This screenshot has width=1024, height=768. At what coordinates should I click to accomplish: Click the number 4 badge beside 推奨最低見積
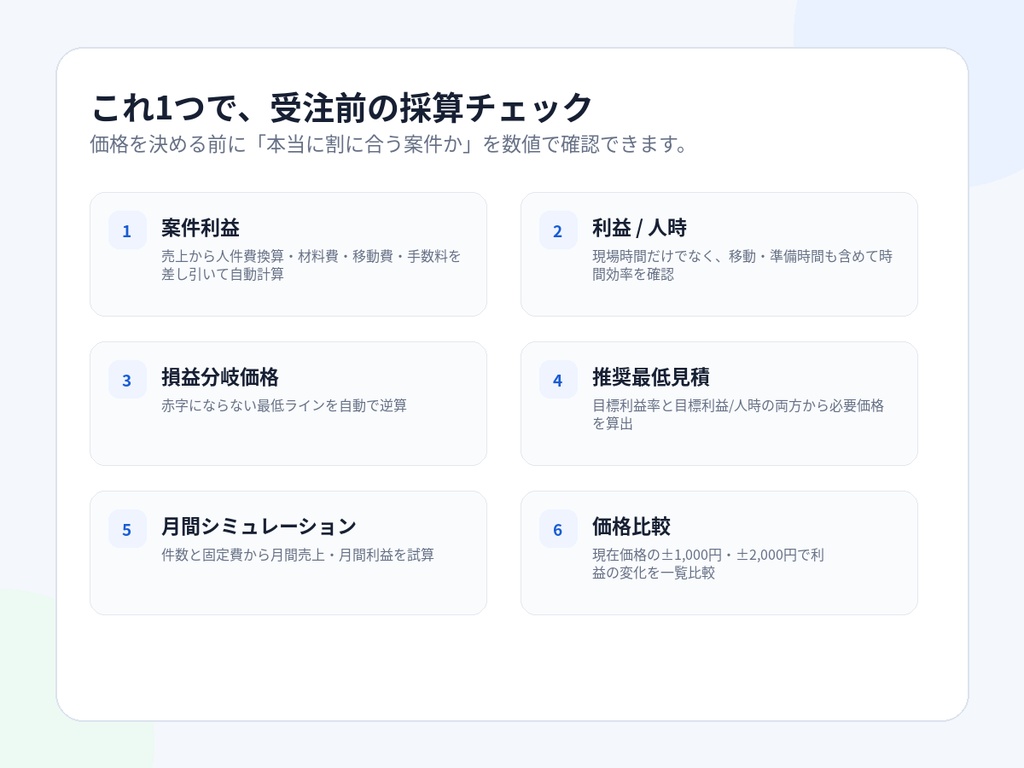tap(558, 379)
